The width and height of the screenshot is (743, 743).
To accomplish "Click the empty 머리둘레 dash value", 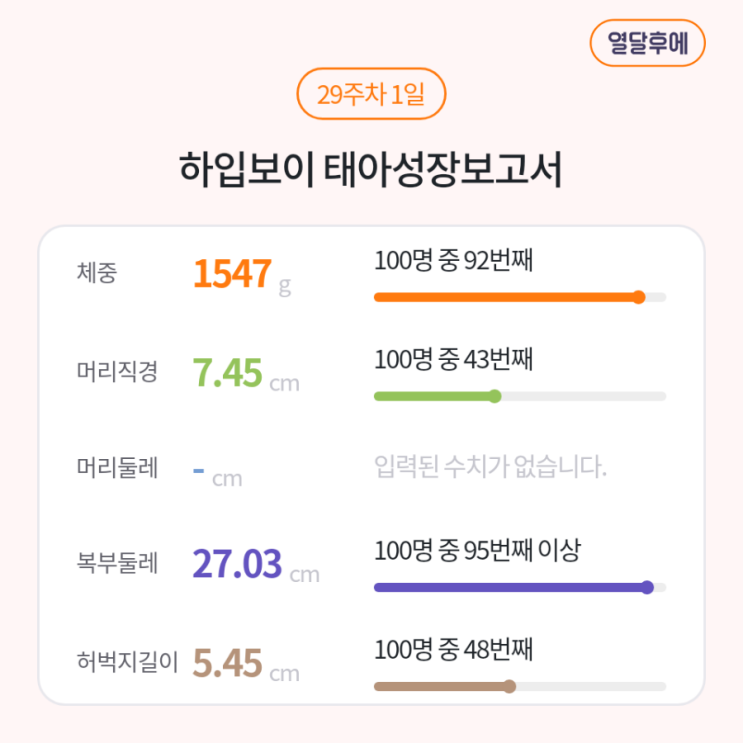I will 199,469.
